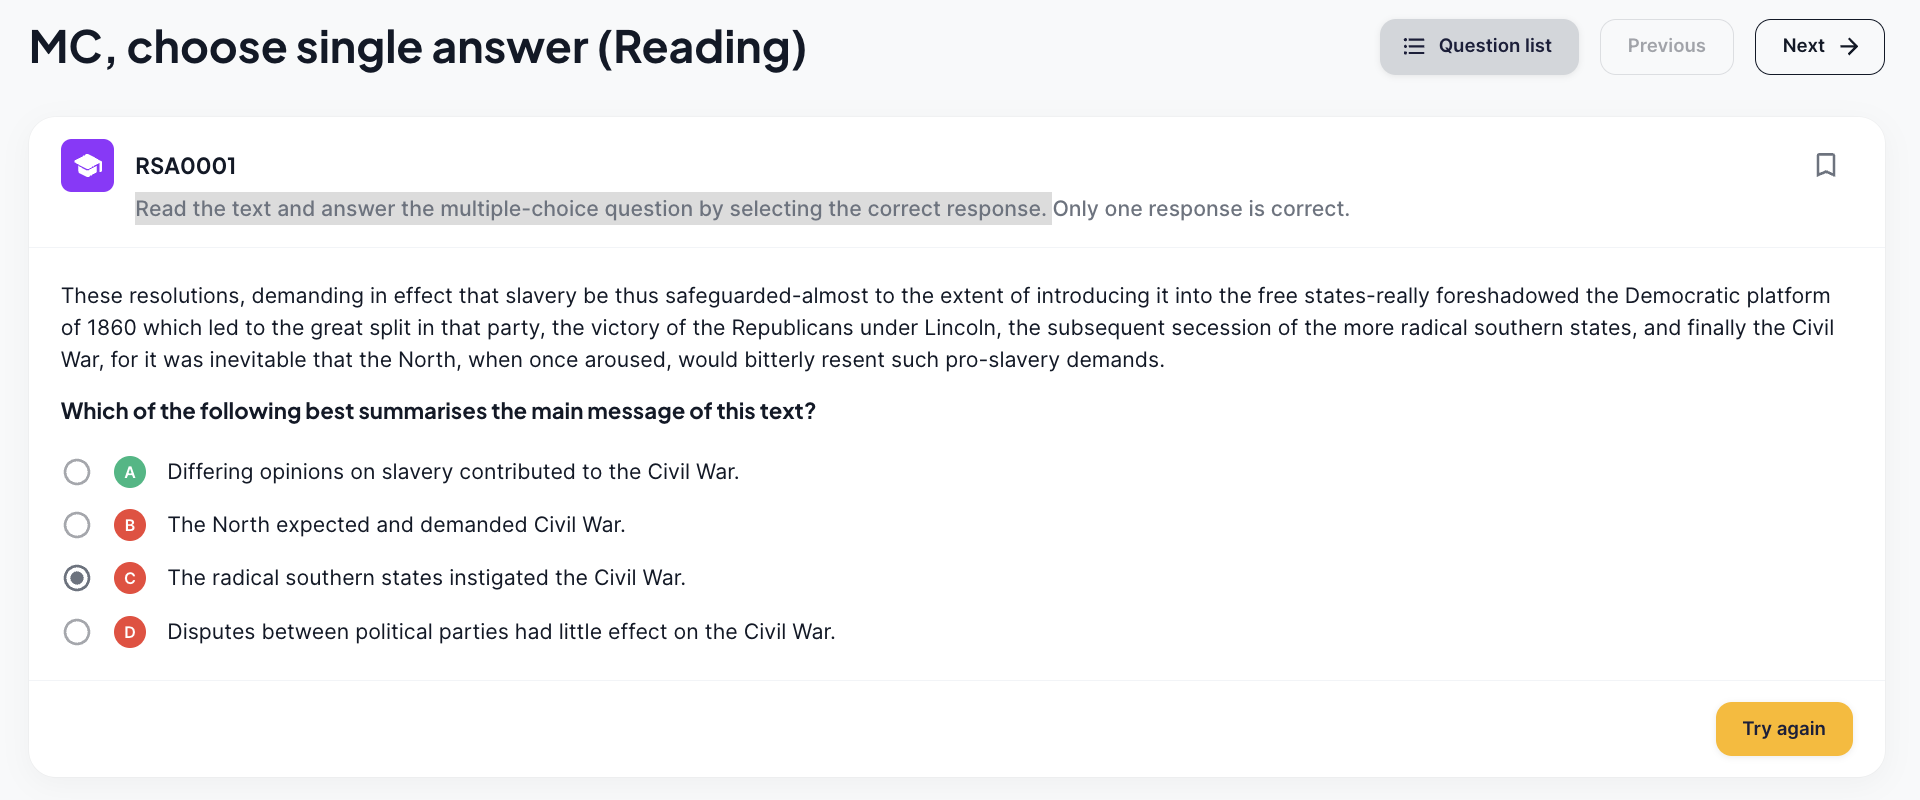Go to the Next question
1920x800 pixels.
click(x=1819, y=46)
